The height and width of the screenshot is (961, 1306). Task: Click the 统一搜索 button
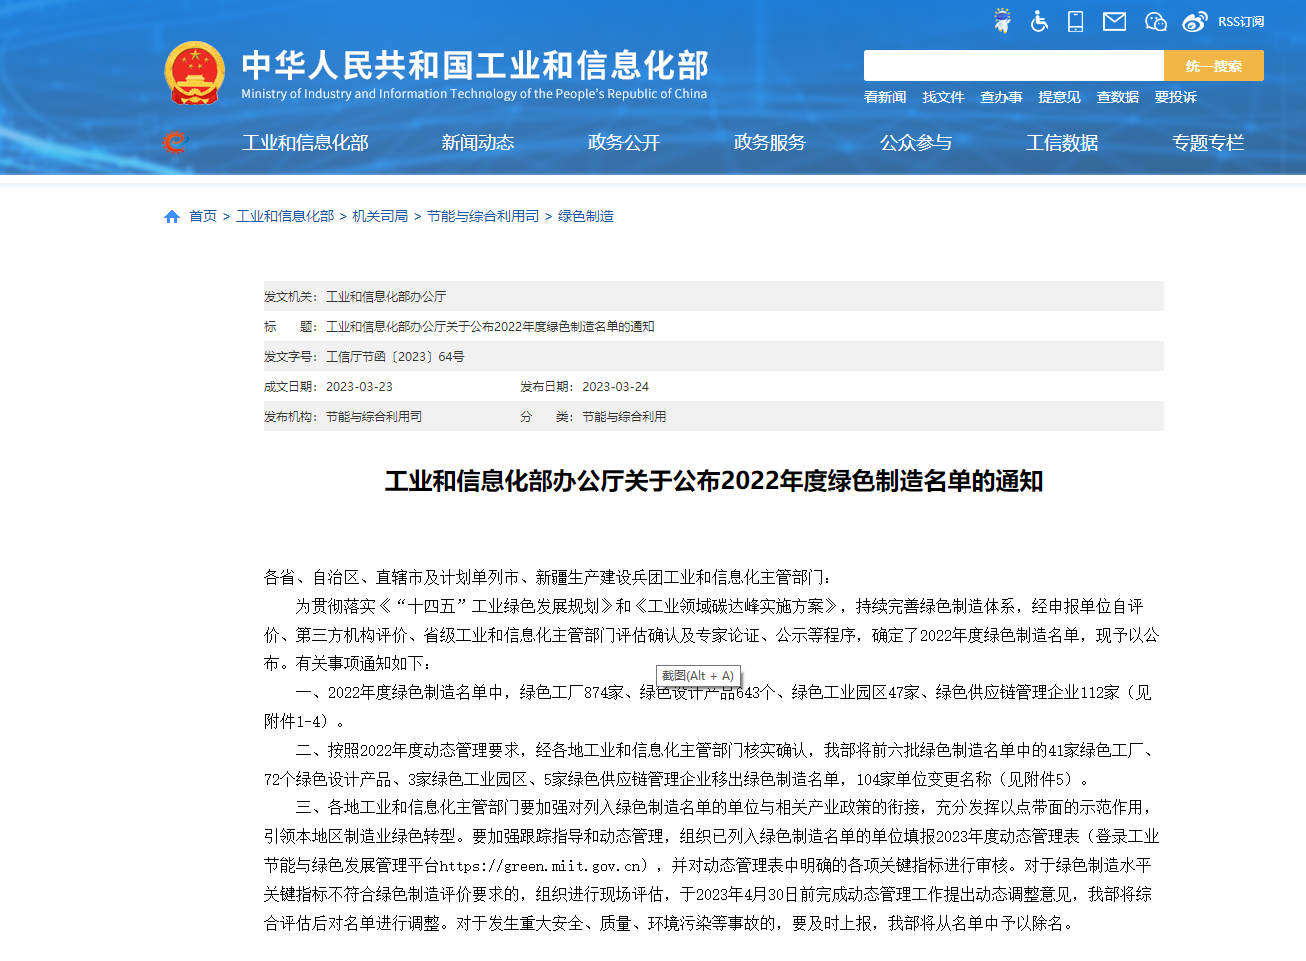point(1214,66)
